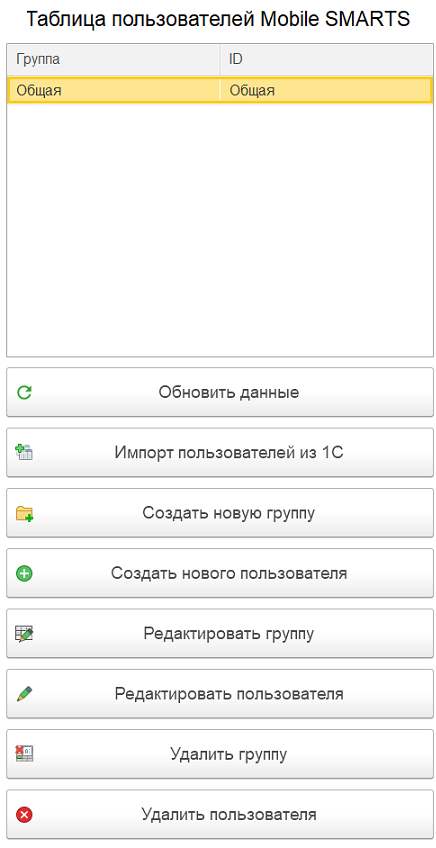Click the ID column header
436x848 pixels.
point(327,59)
